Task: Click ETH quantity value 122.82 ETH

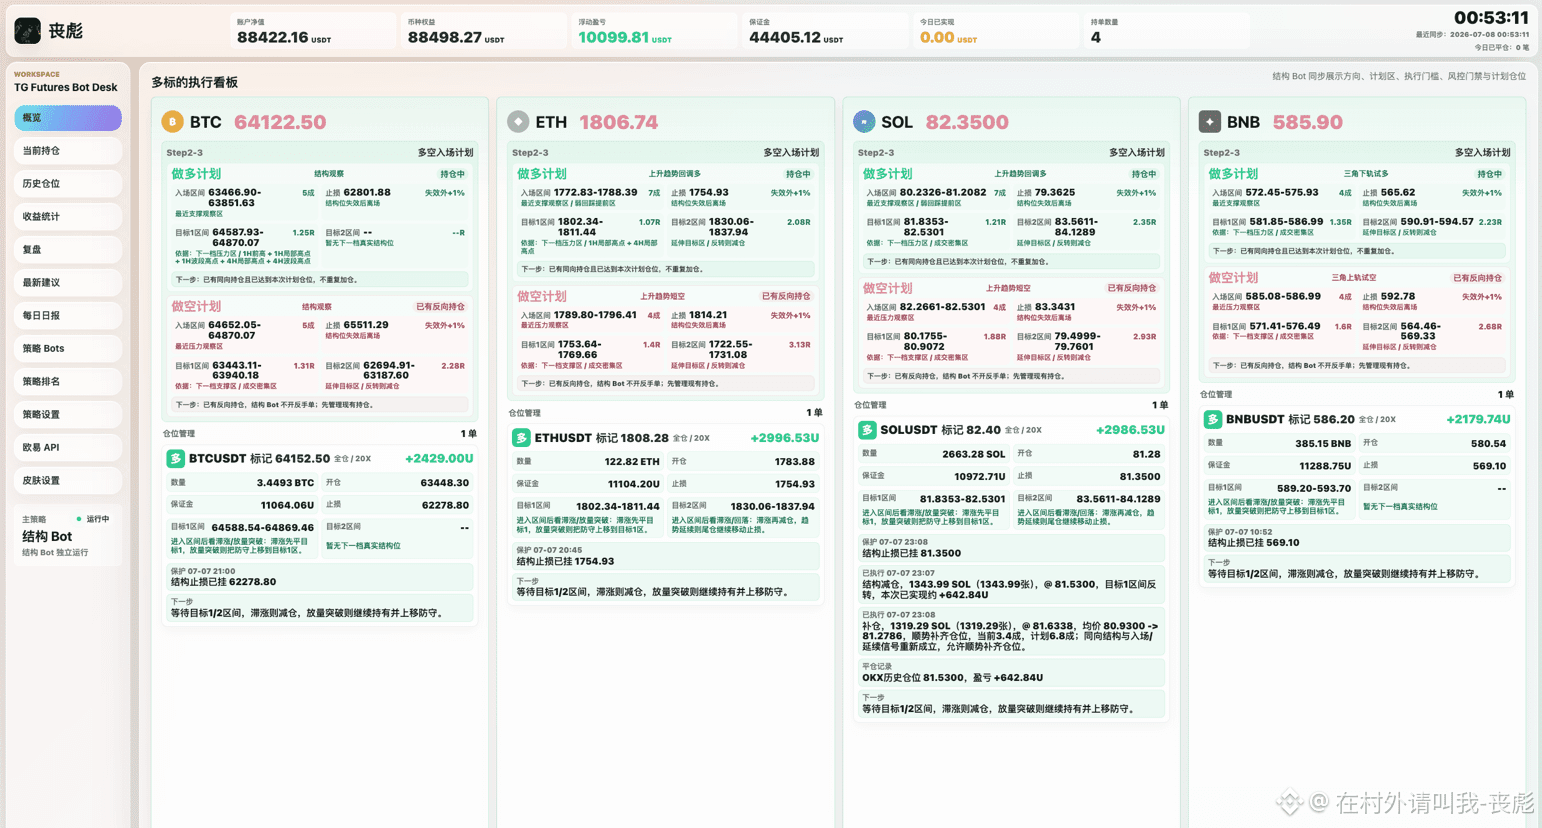Action: click(x=632, y=462)
